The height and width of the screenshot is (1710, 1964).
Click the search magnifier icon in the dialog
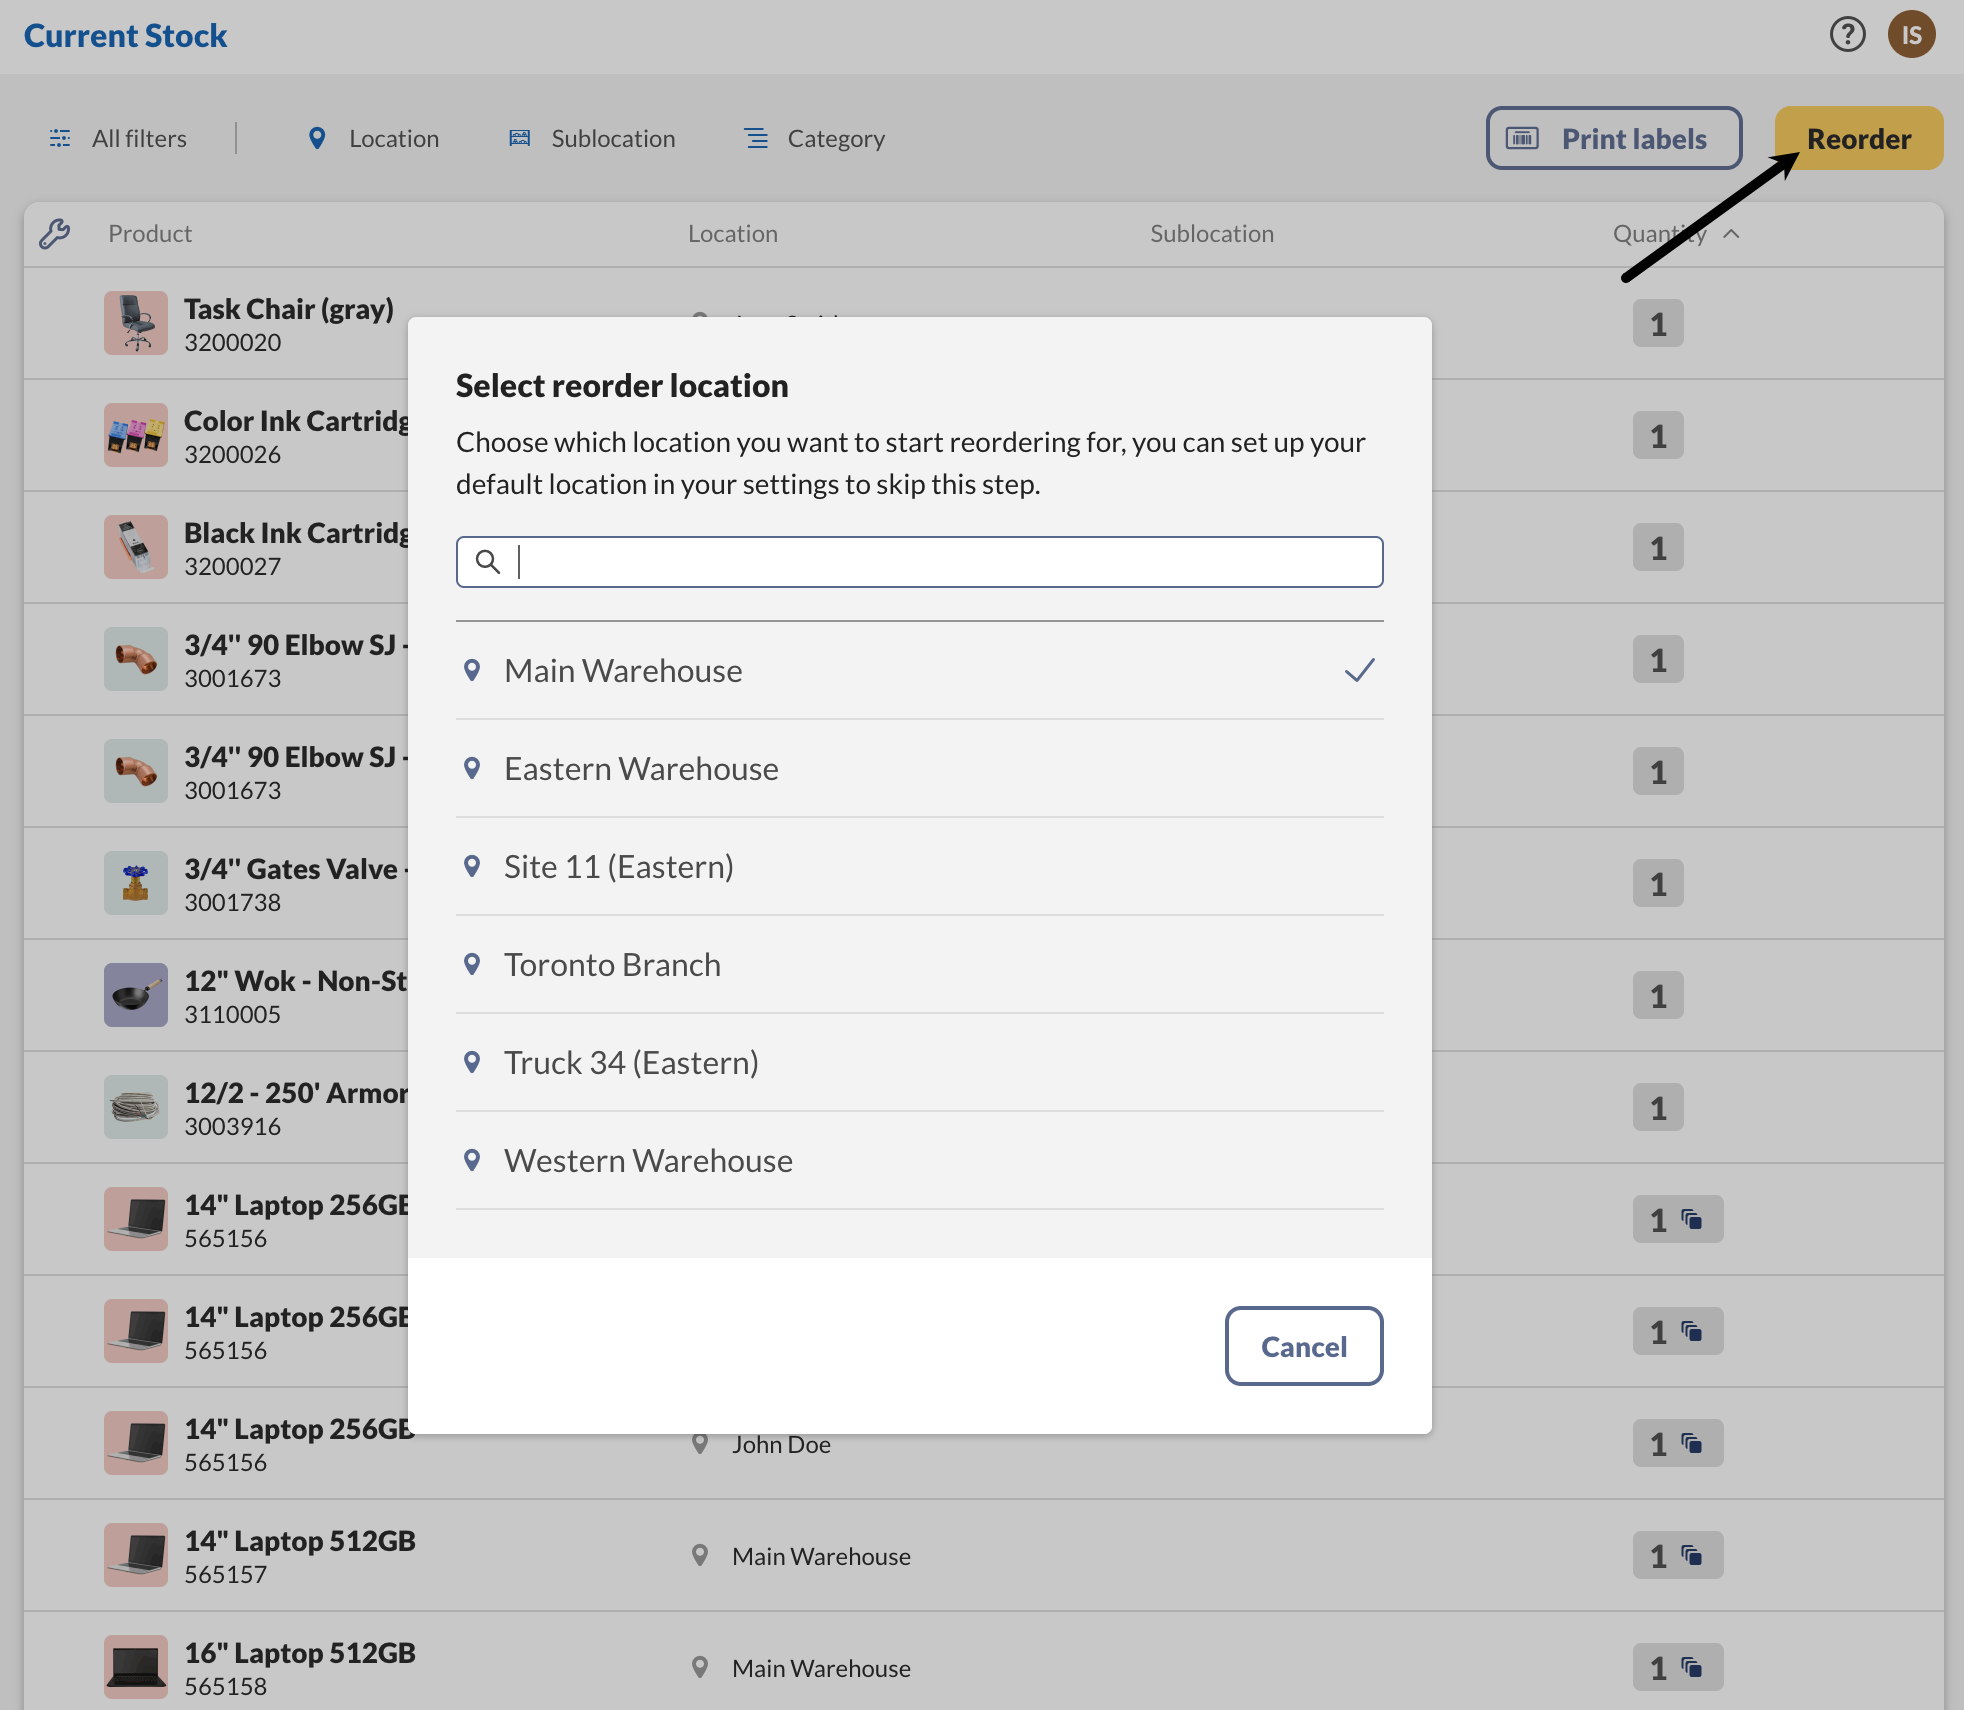(487, 562)
